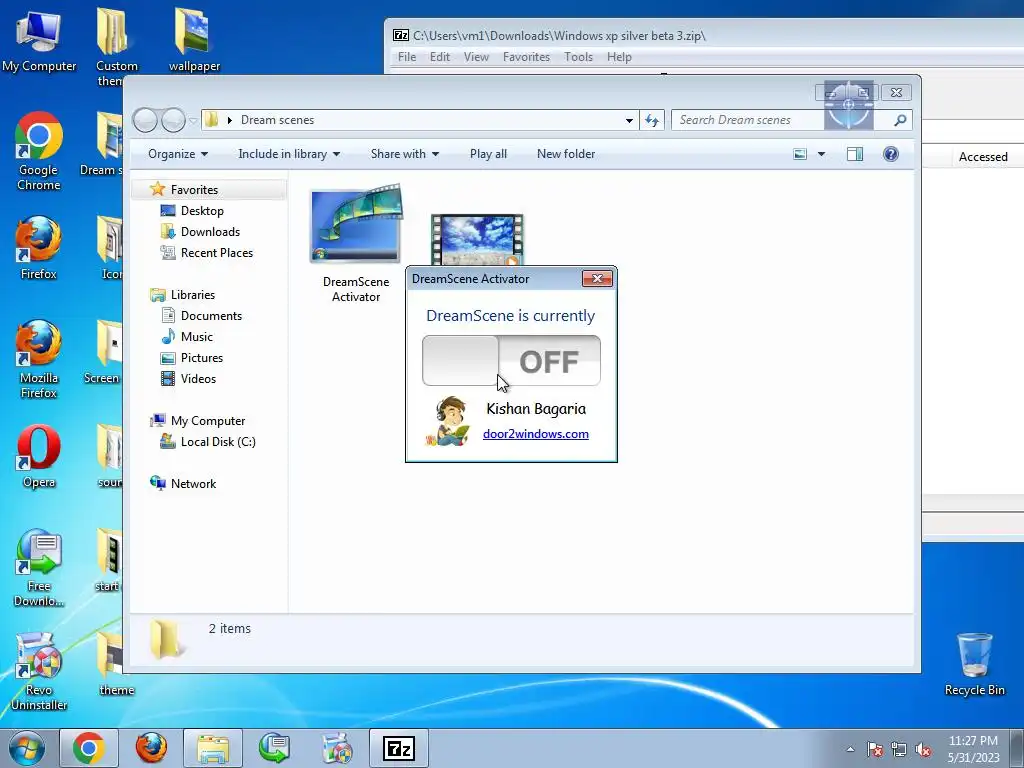Change view using the view icon
This screenshot has width=1024, height=768.
coord(800,154)
